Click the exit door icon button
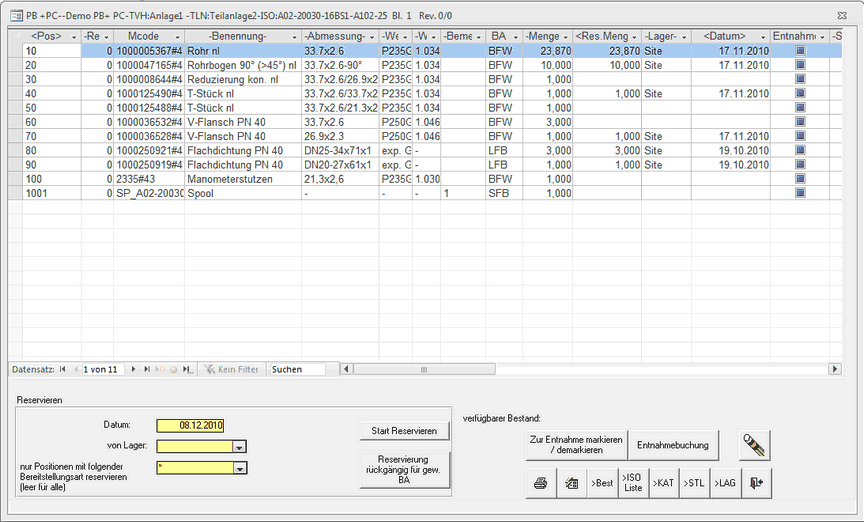The height and width of the screenshot is (522, 864). pos(757,483)
